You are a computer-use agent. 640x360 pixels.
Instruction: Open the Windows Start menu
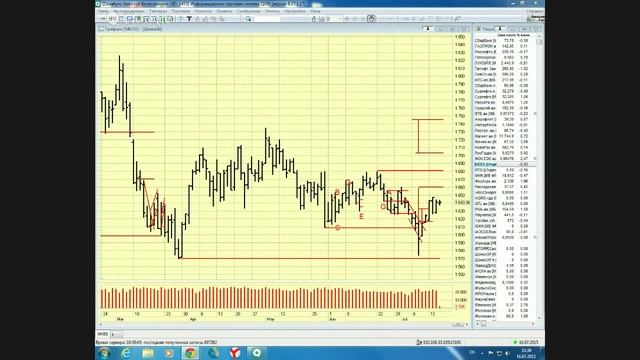pos(104,353)
